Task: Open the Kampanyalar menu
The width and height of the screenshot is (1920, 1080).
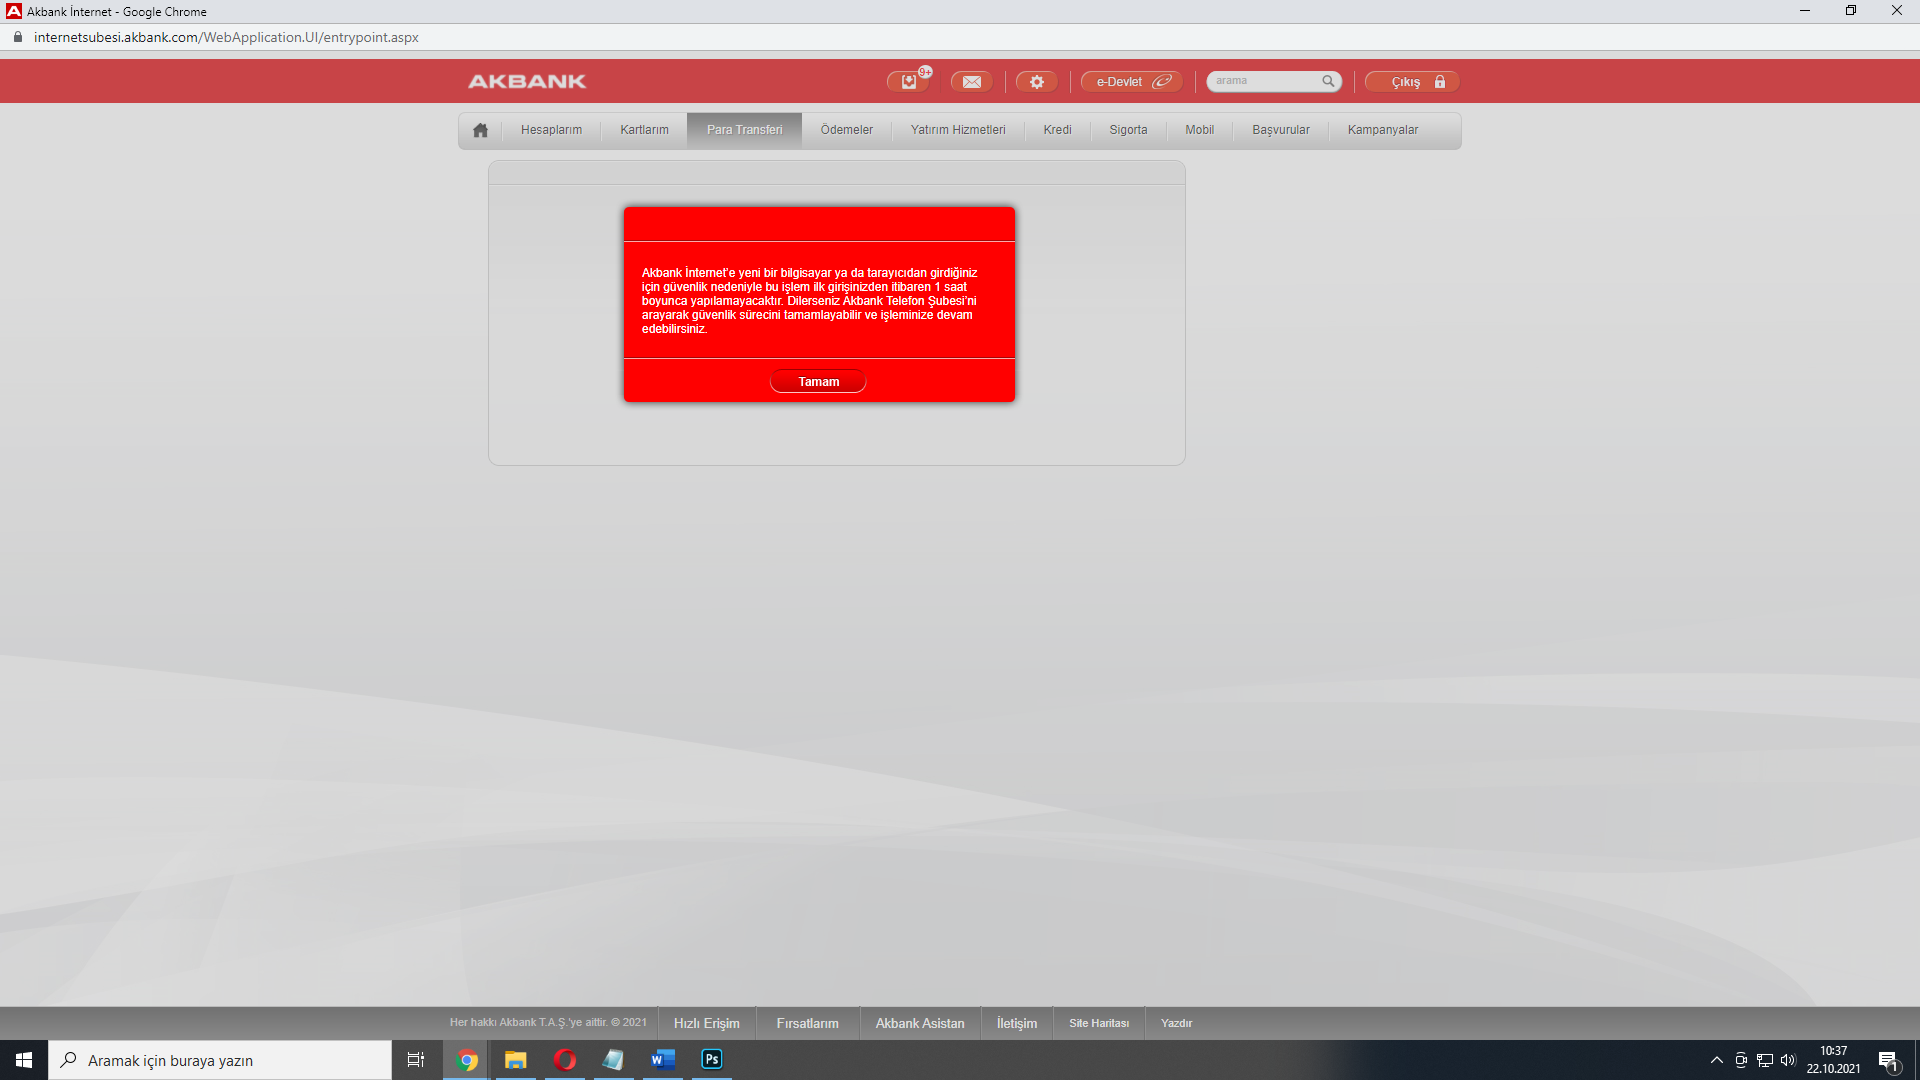Action: 1383,130
